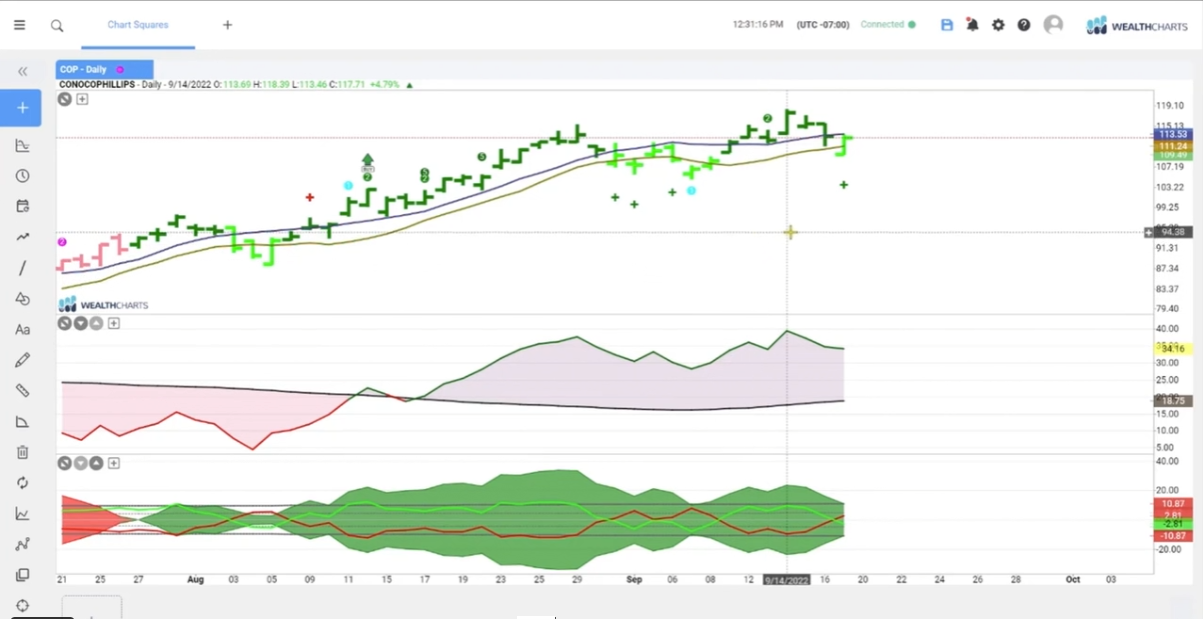Disable the middle oscillator panel
Screen dimensions: 1203x619
pyautogui.click(x=64, y=323)
